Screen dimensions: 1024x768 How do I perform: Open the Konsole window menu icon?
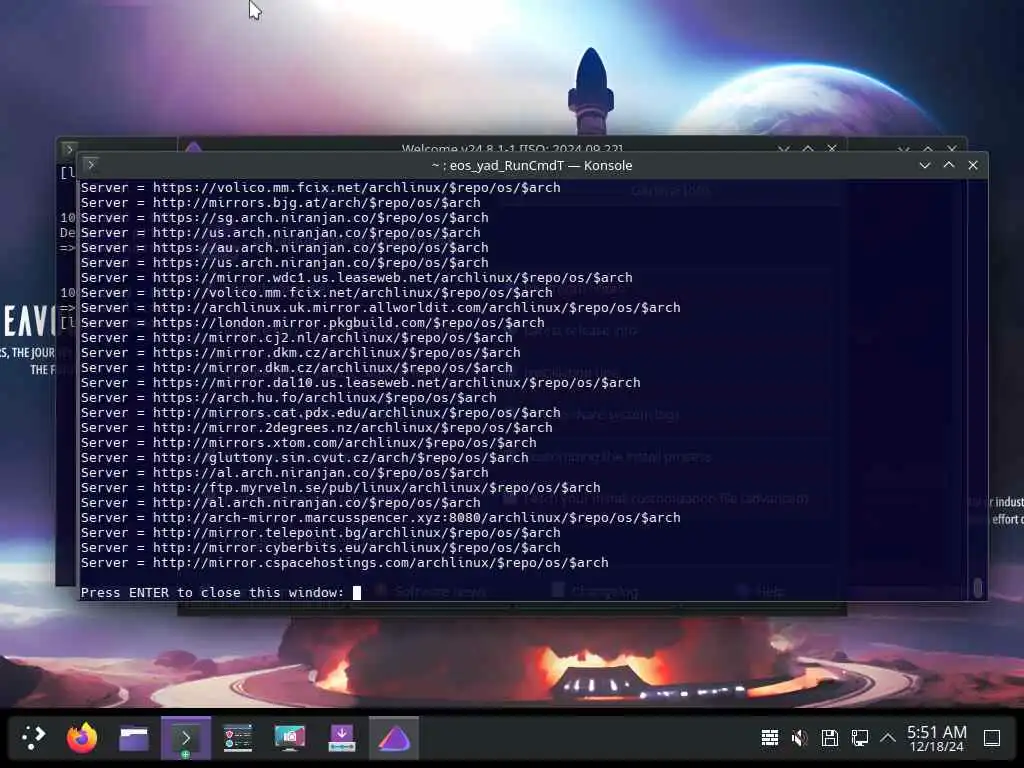pos(91,165)
